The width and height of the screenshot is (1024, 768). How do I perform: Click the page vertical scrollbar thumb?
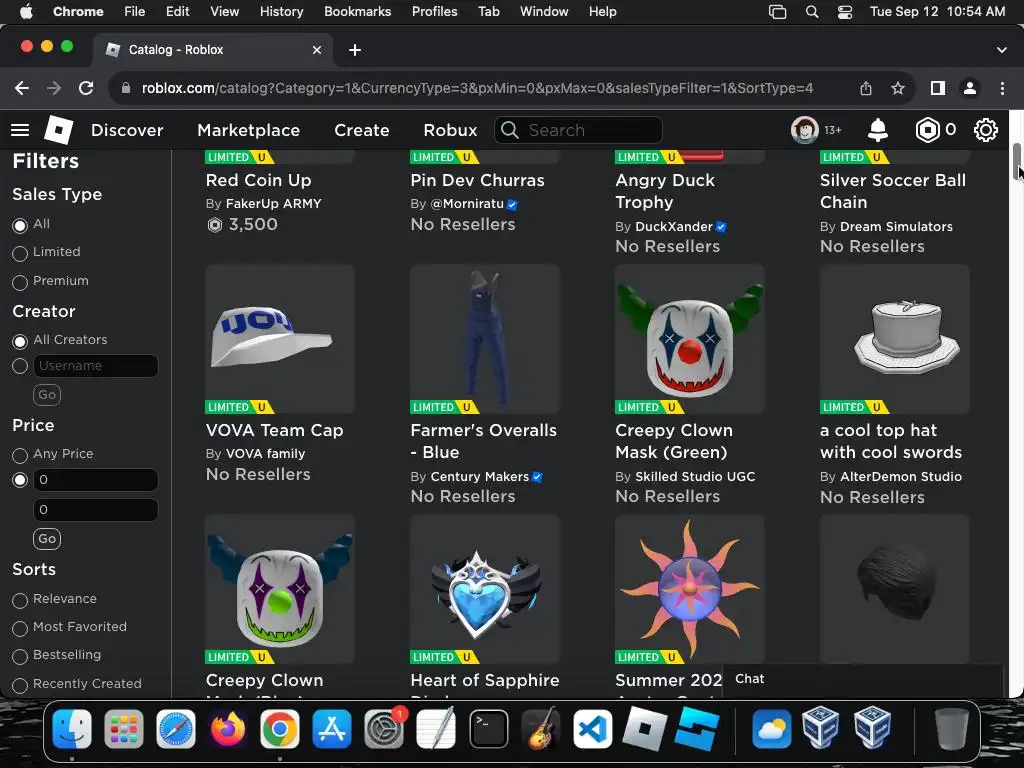tap(1017, 161)
